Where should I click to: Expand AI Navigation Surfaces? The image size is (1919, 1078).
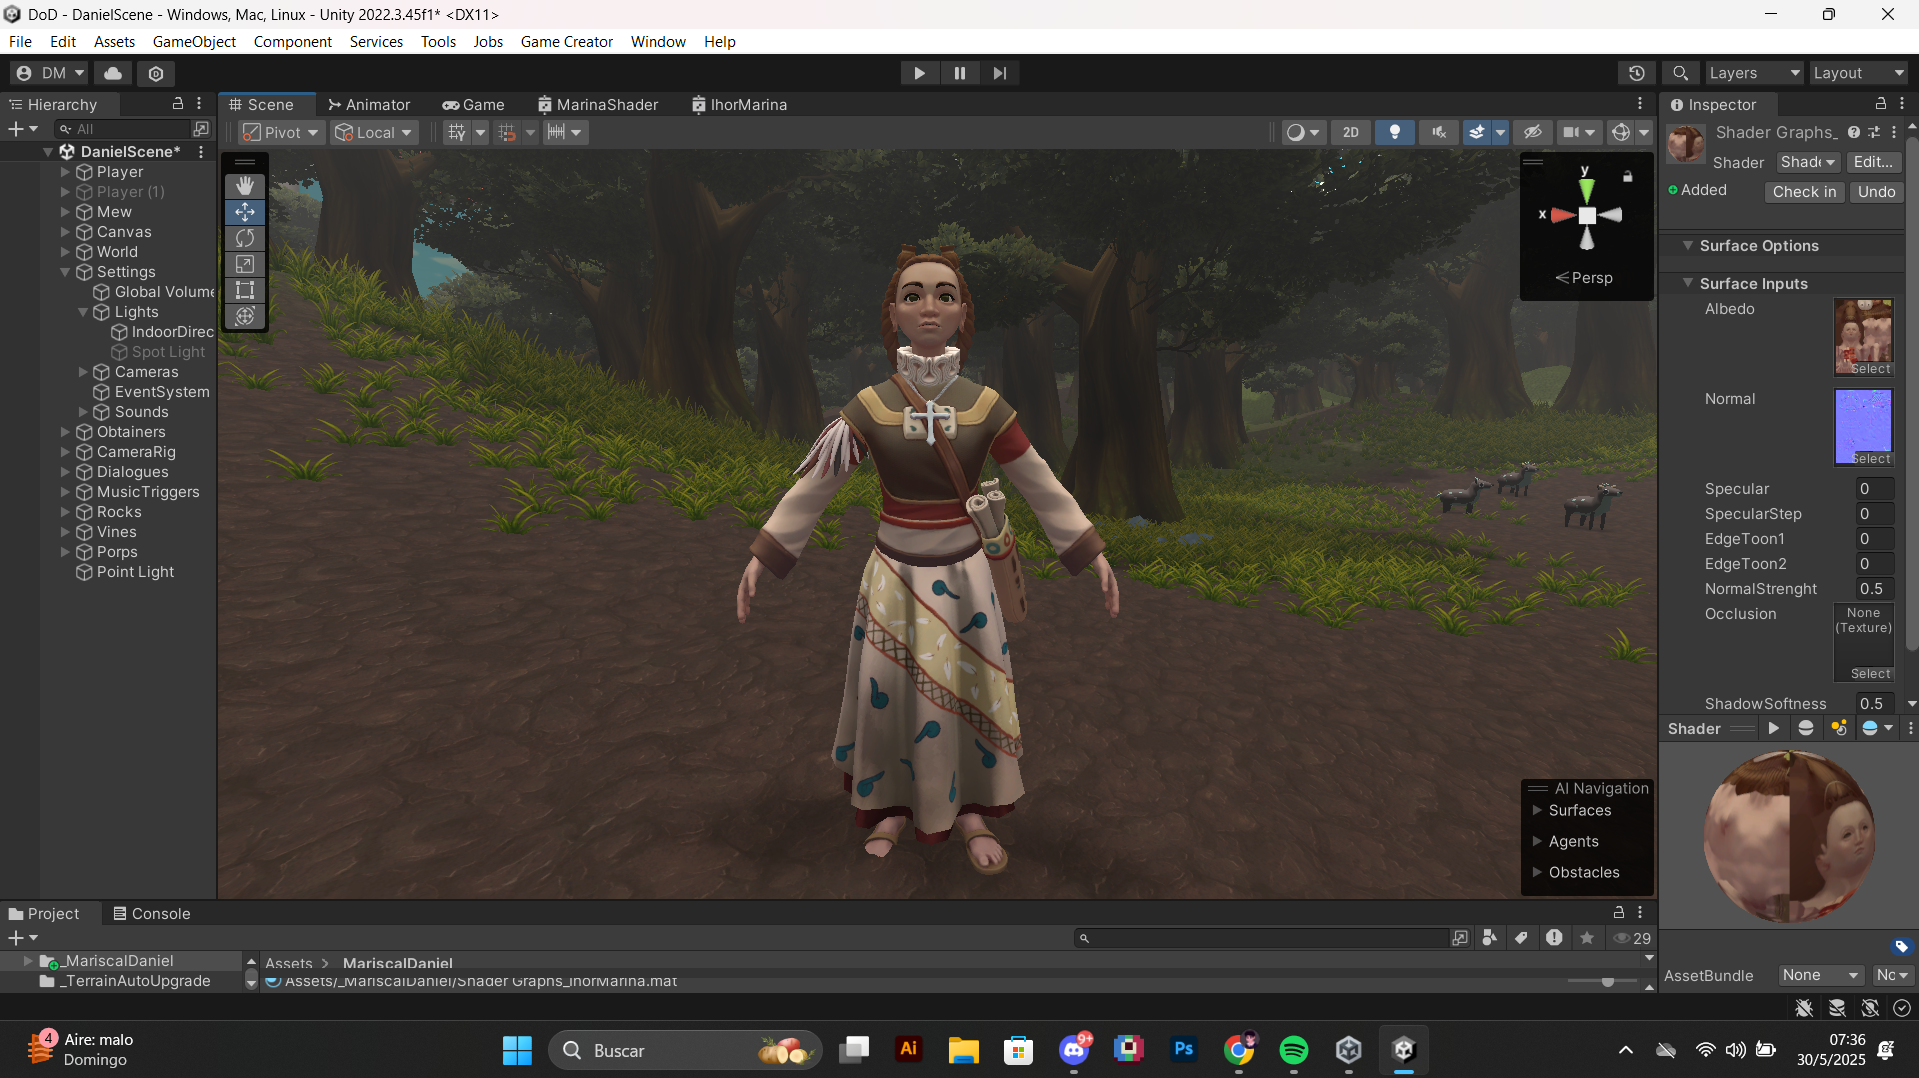pyautogui.click(x=1537, y=810)
